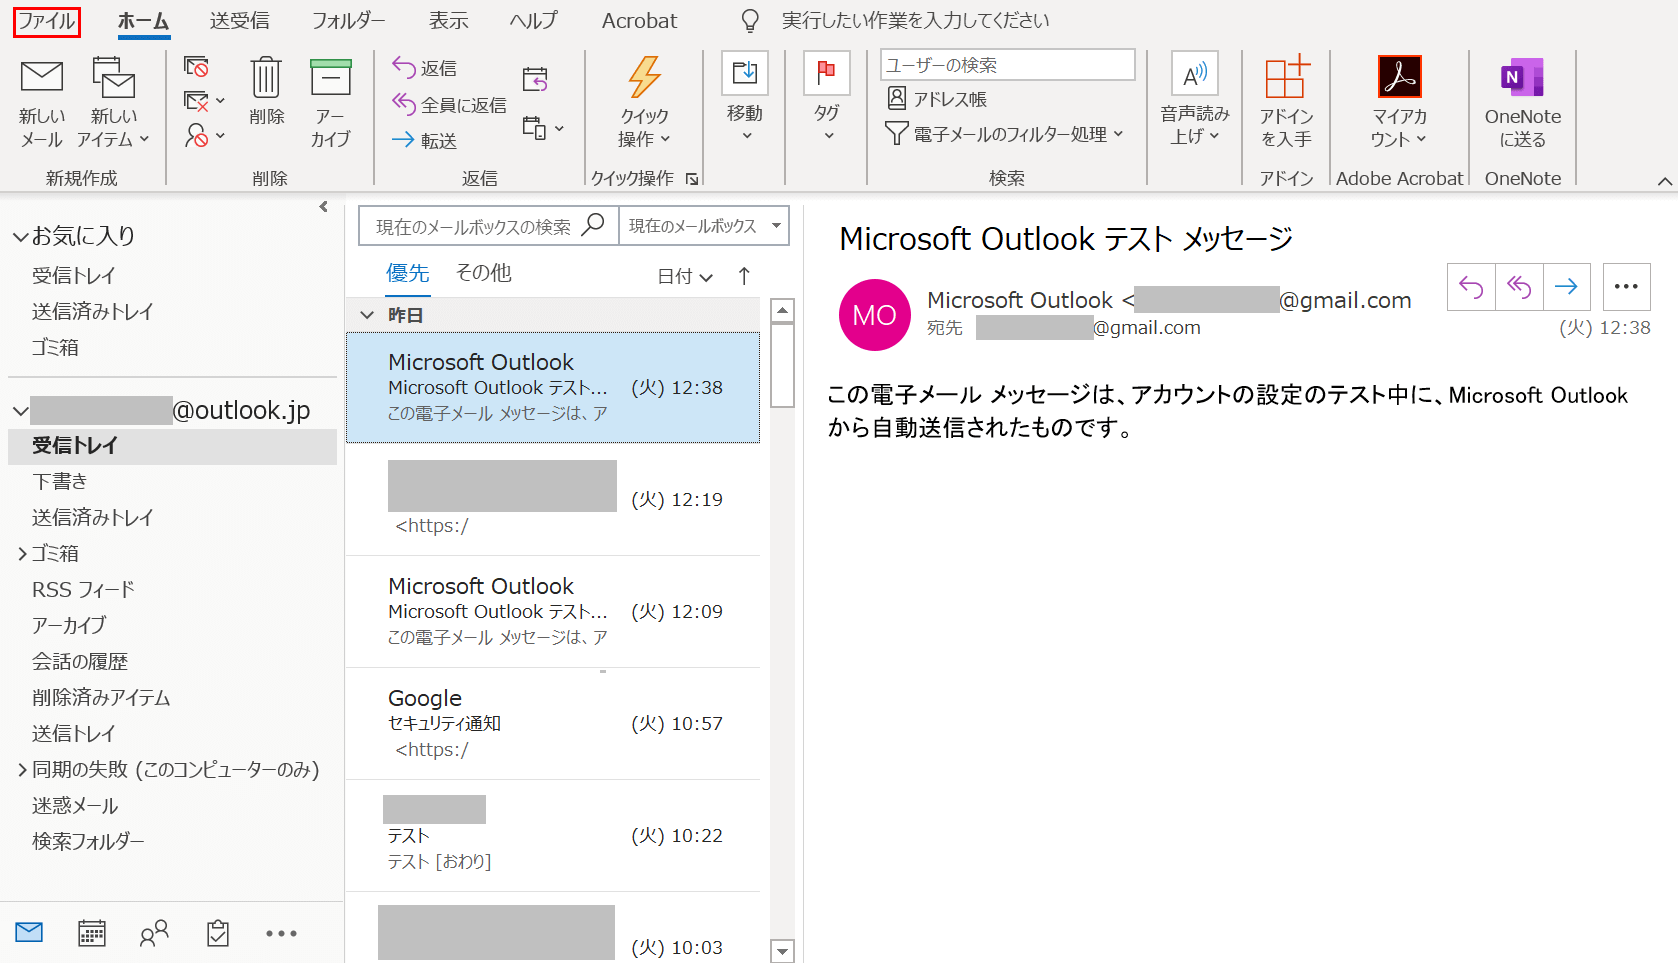Click the forward arrow in reading pane
The height and width of the screenshot is (963, 1678).
click(1566, 287)
